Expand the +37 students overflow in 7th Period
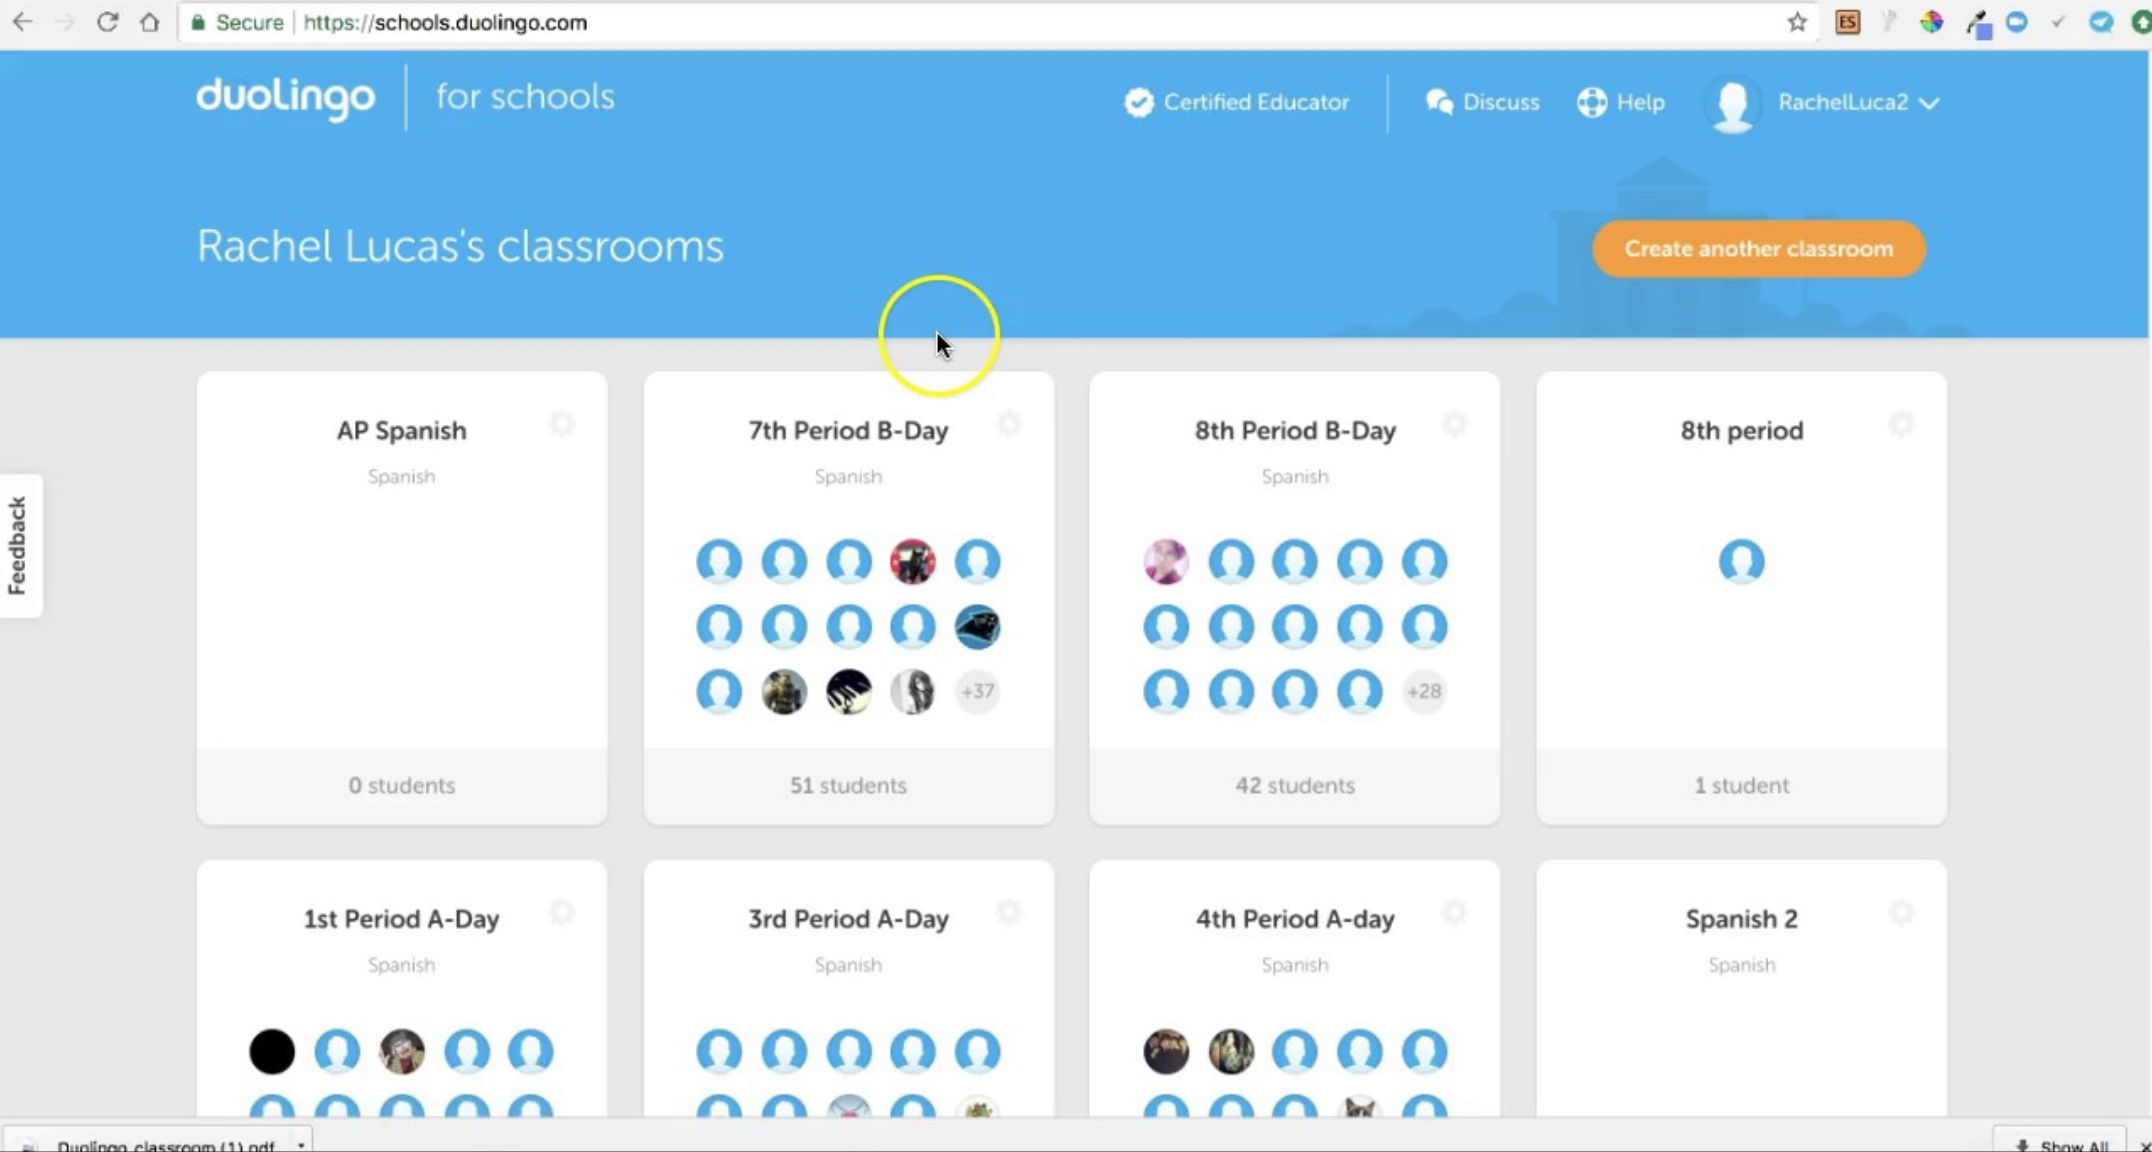This screenshot has width=2152, height=1152. (x=978, y=691)
